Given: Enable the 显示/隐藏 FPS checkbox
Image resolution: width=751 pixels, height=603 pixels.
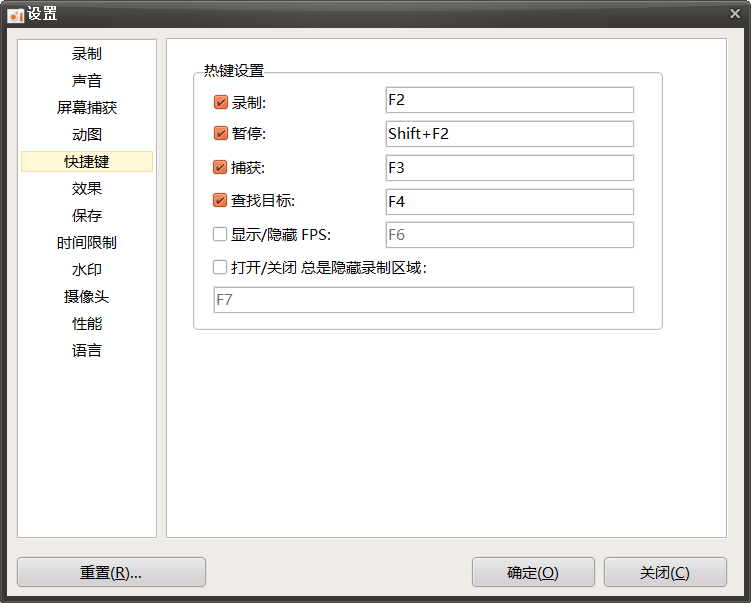Looking at the screenshot, I should (x=220, y=234).
